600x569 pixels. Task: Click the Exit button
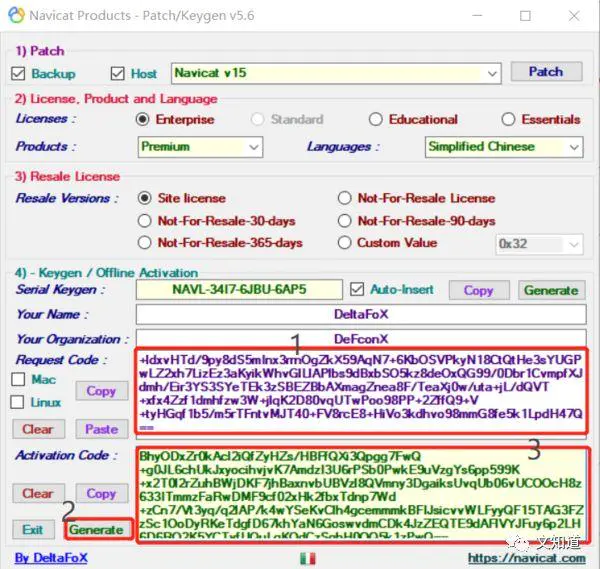pyautogui.click(x=33, y=530)
